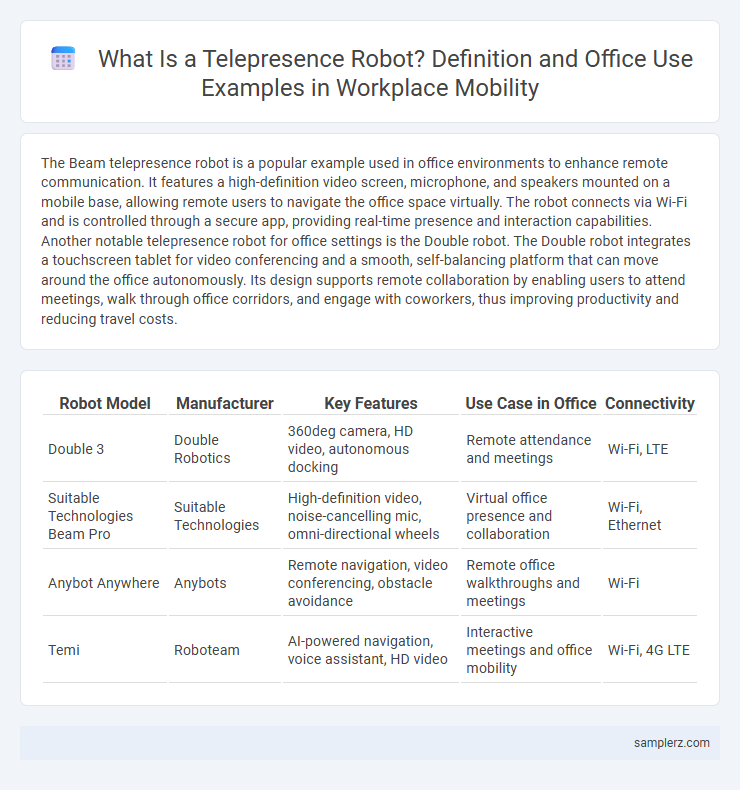Screen dimensions: 740x790
Task: Click the 360deg camera, HD video cell
Action: click(371, 449)
